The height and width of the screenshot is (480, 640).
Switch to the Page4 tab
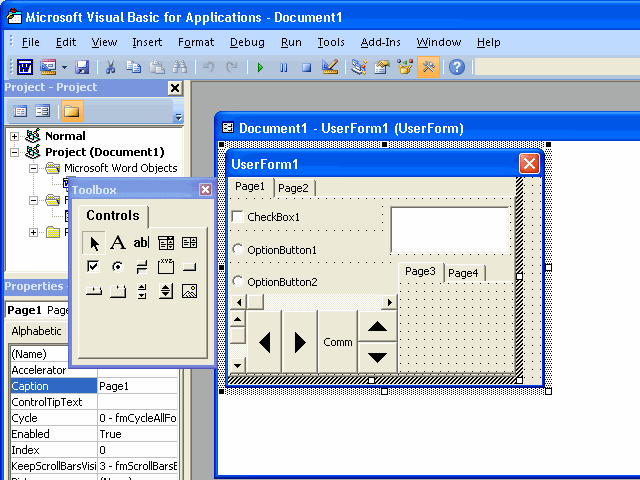click(464, 273)
